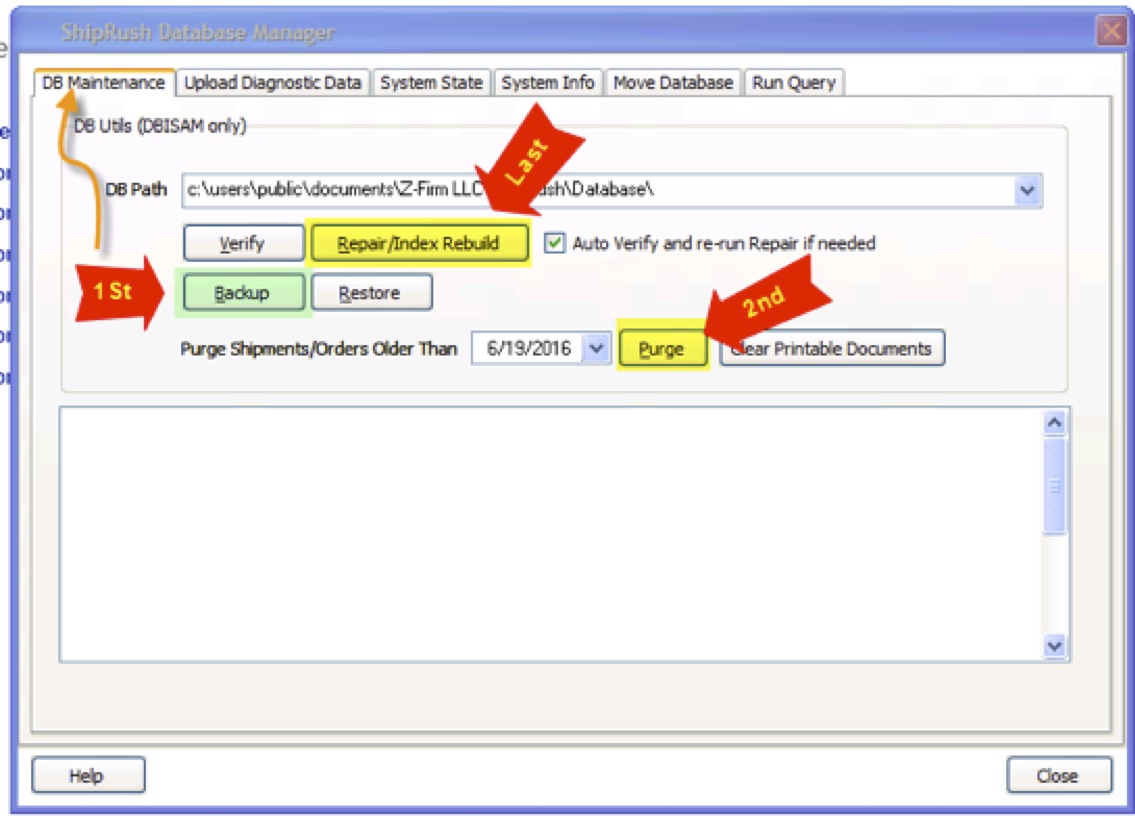Expand the DB Path dropdown arrow

1027,191
